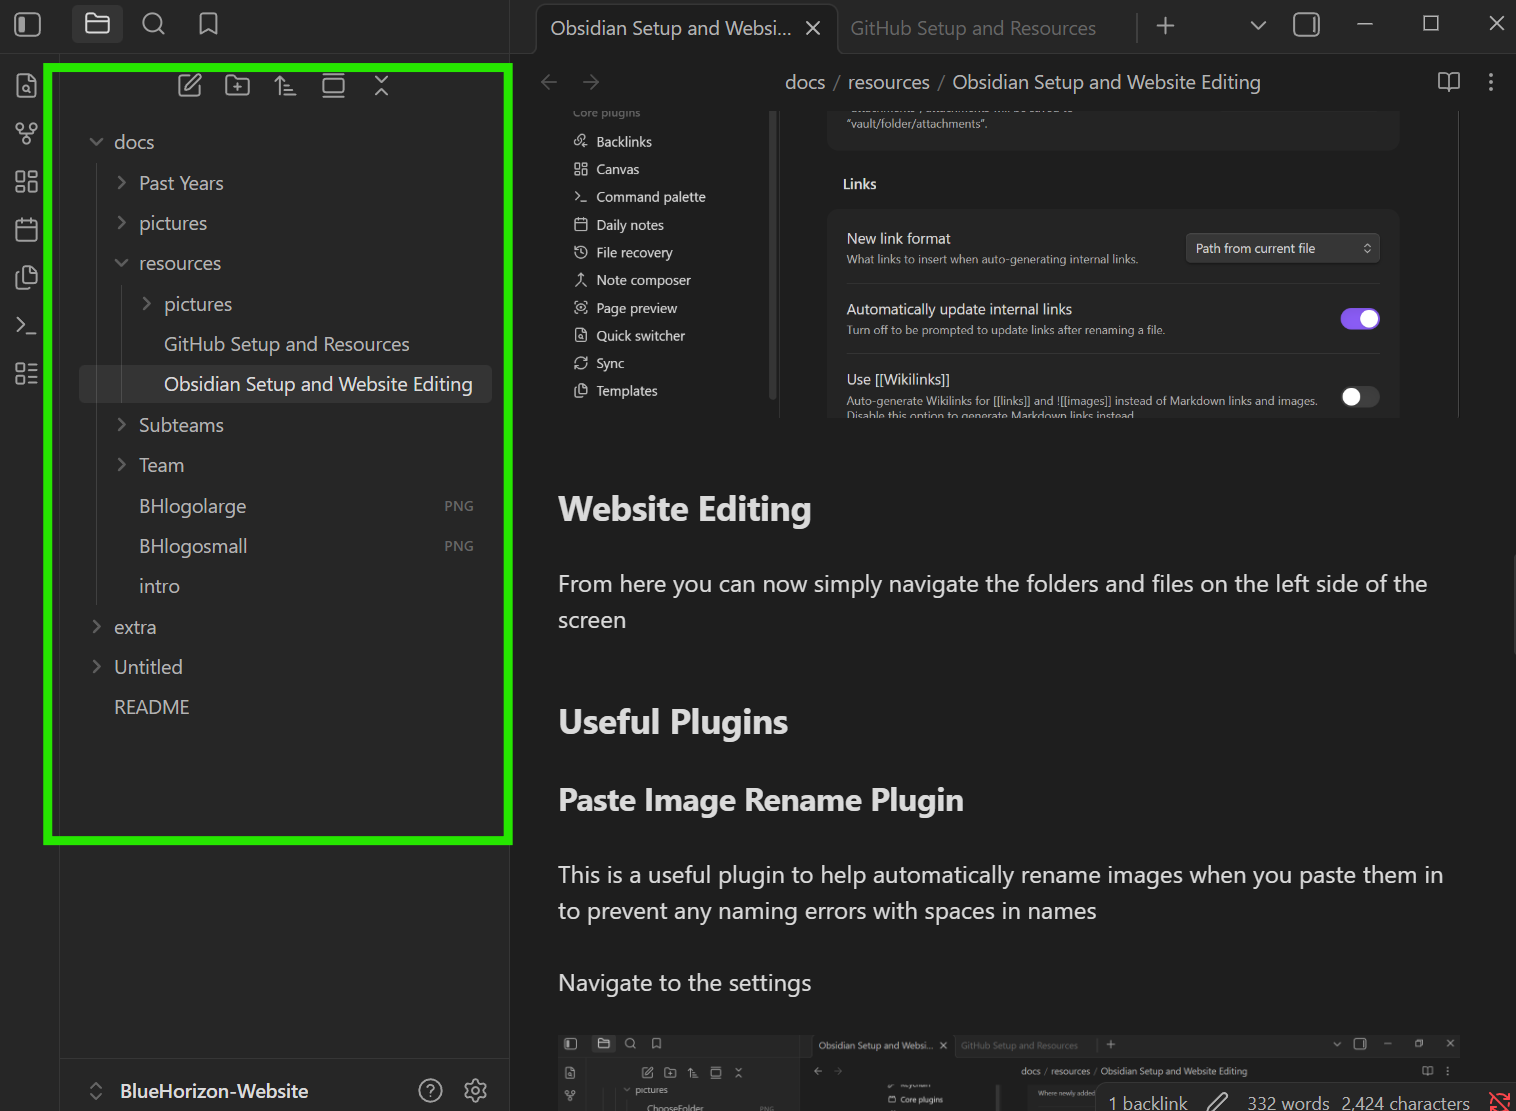This screenshot has height=1111, width=1516.
Task: Open quick switcher from ribbon
Action: pos(27,86)
